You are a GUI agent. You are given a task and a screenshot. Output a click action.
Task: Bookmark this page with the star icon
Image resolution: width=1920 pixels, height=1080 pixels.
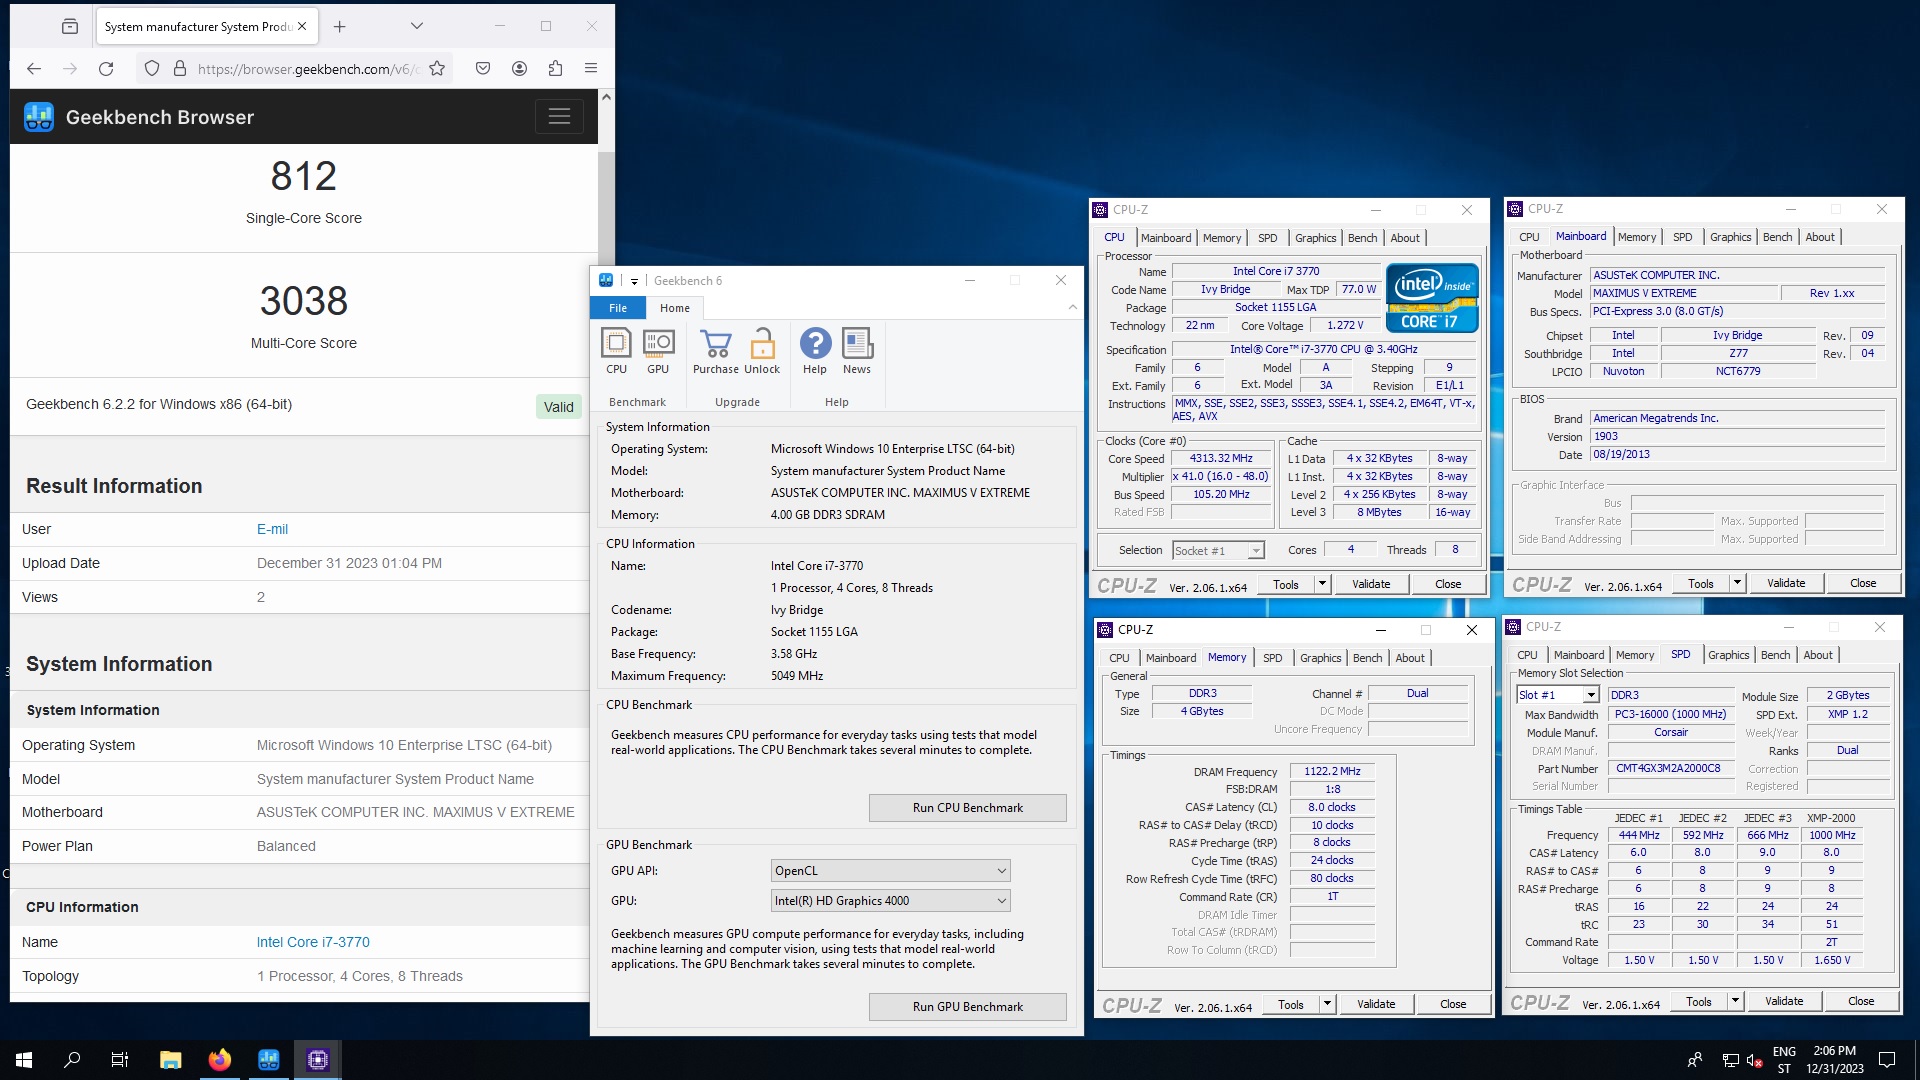[437, 68]
